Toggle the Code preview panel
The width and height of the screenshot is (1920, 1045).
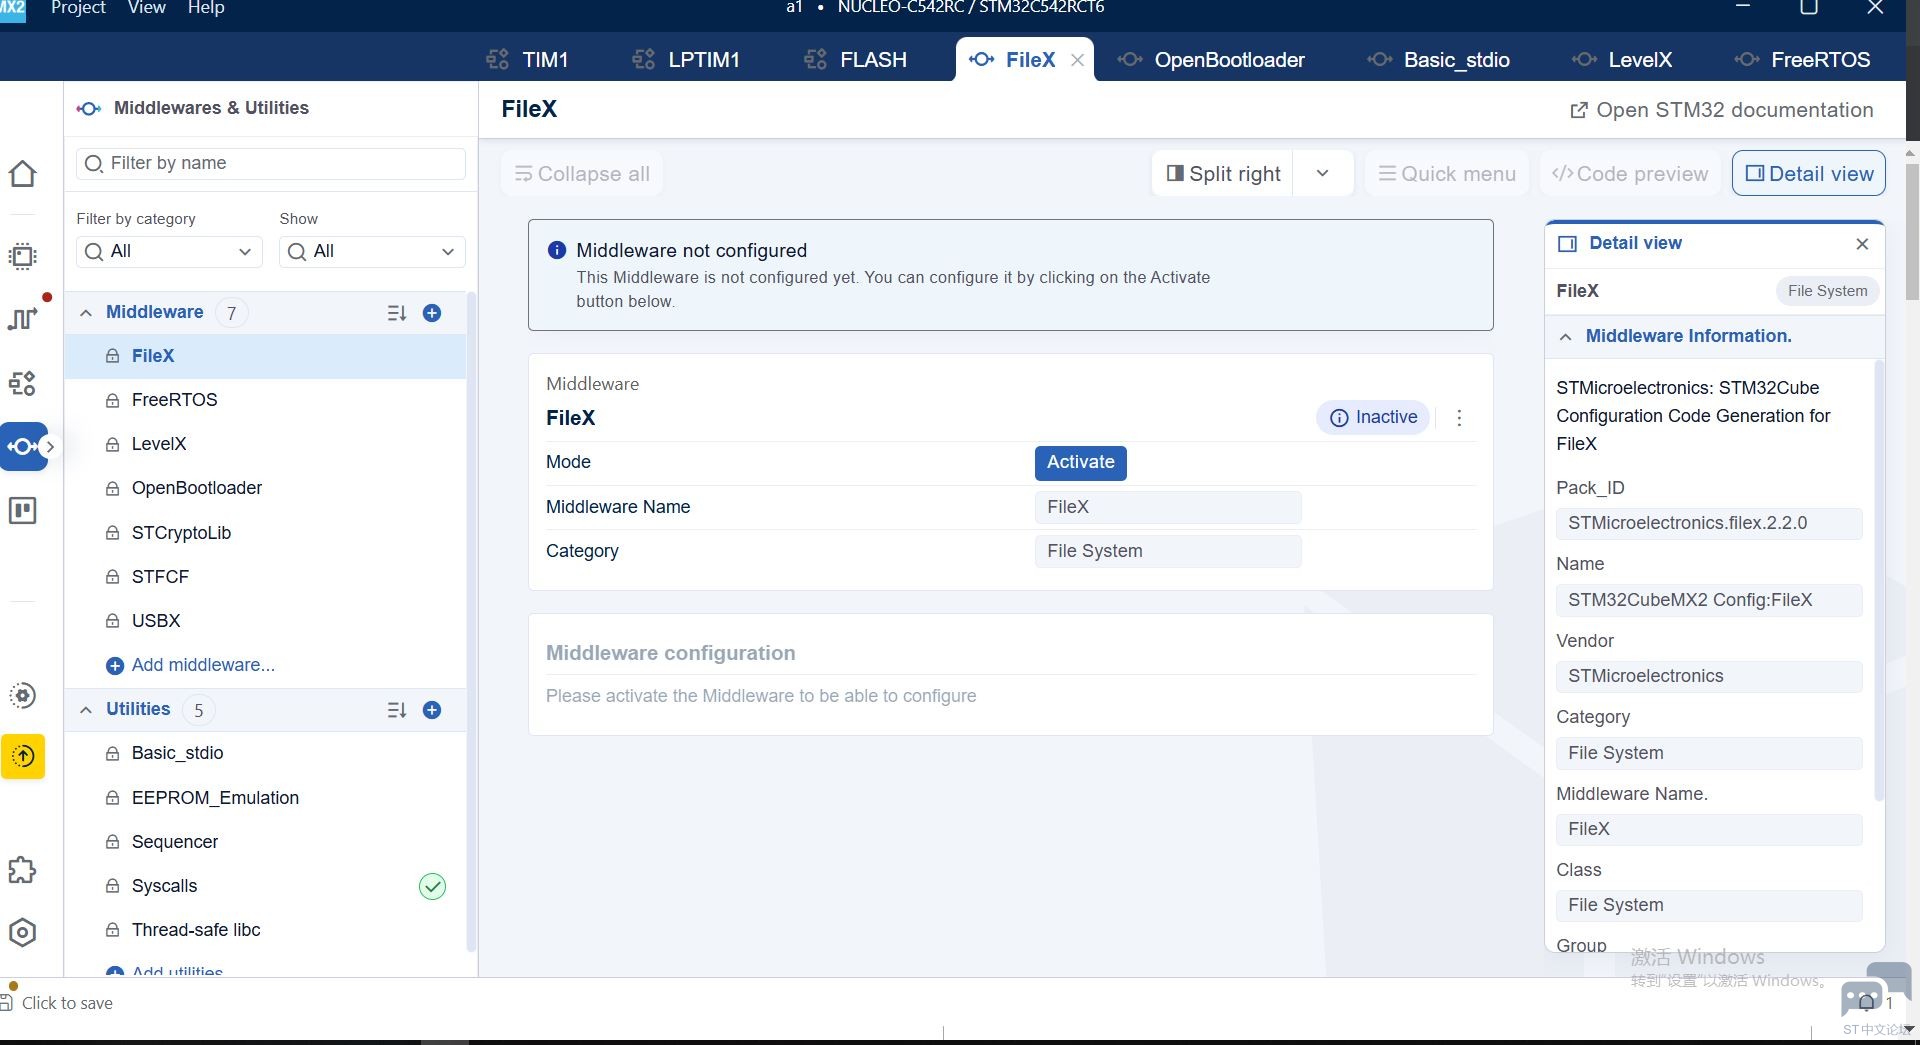click(1630, 174)
